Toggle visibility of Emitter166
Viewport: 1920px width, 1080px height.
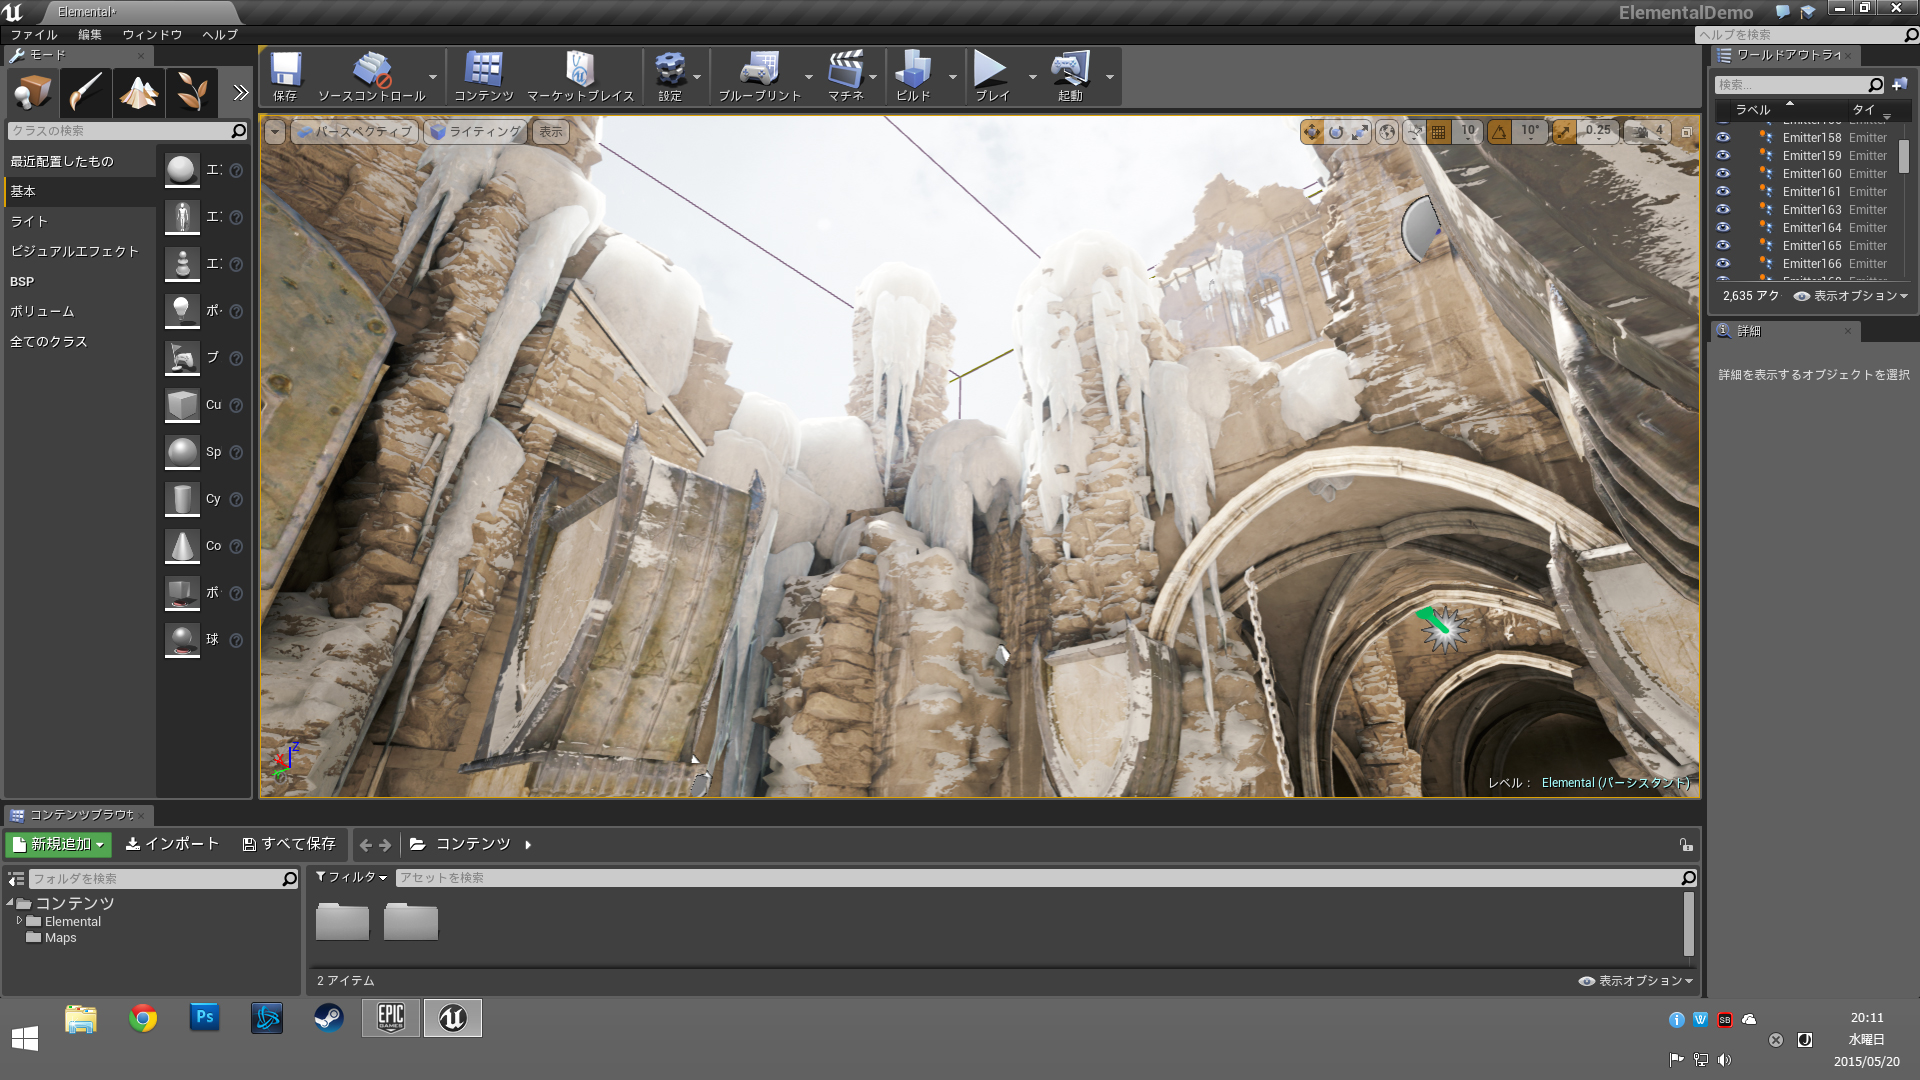[1722, 264]
